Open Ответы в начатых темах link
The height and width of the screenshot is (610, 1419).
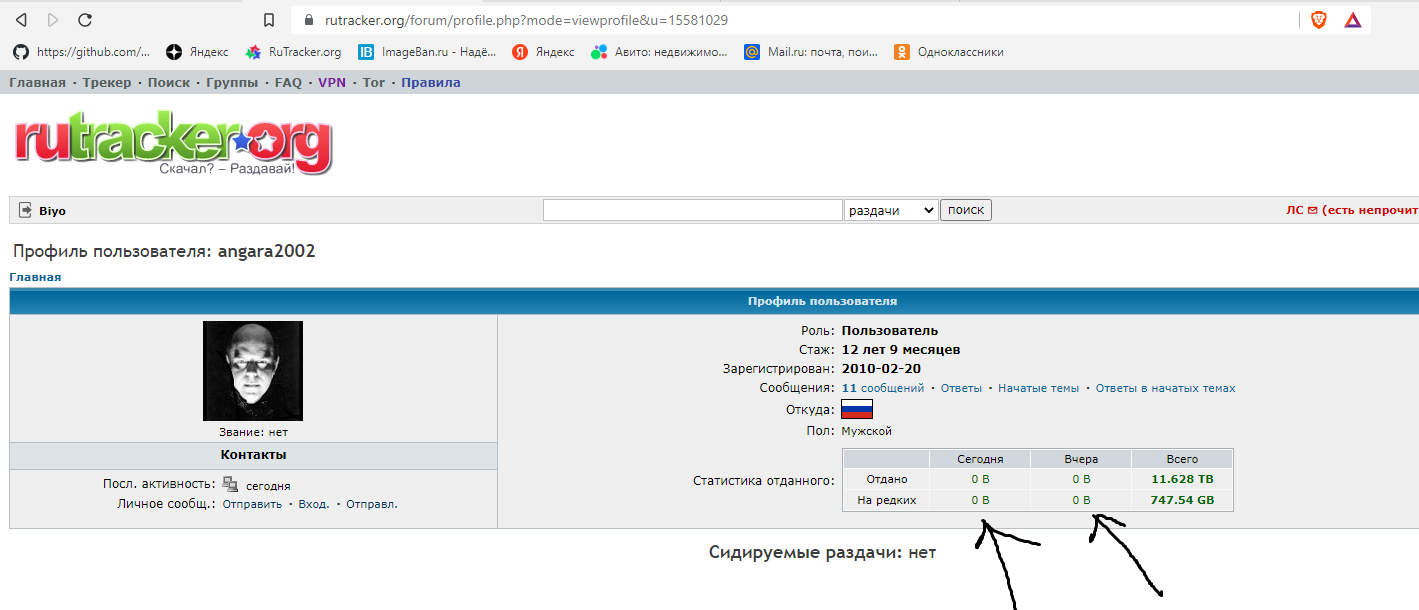(1165, 388)
